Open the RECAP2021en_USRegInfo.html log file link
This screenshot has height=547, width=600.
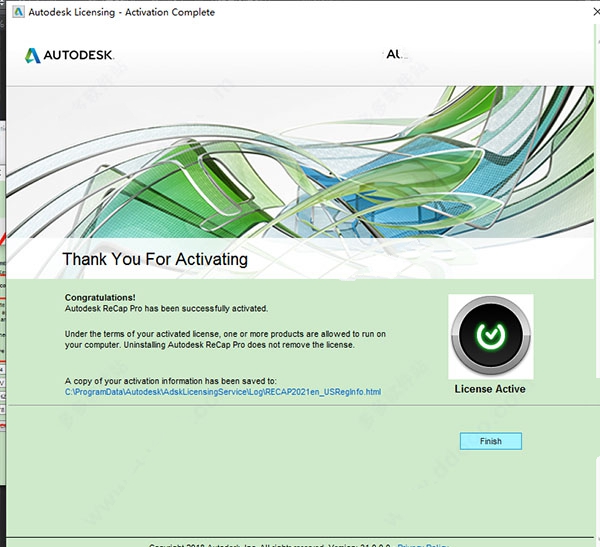click(x=223, y=392)
